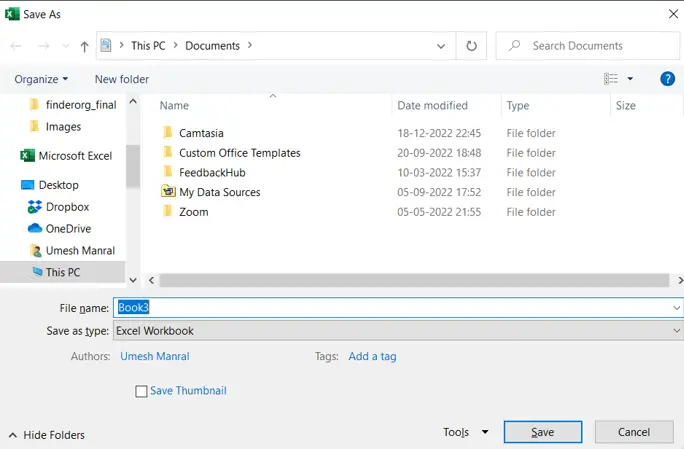The height and width of the screenshot is (449, 684).
Task: Change view using the view icon
Action: click(x=611, y=79)
